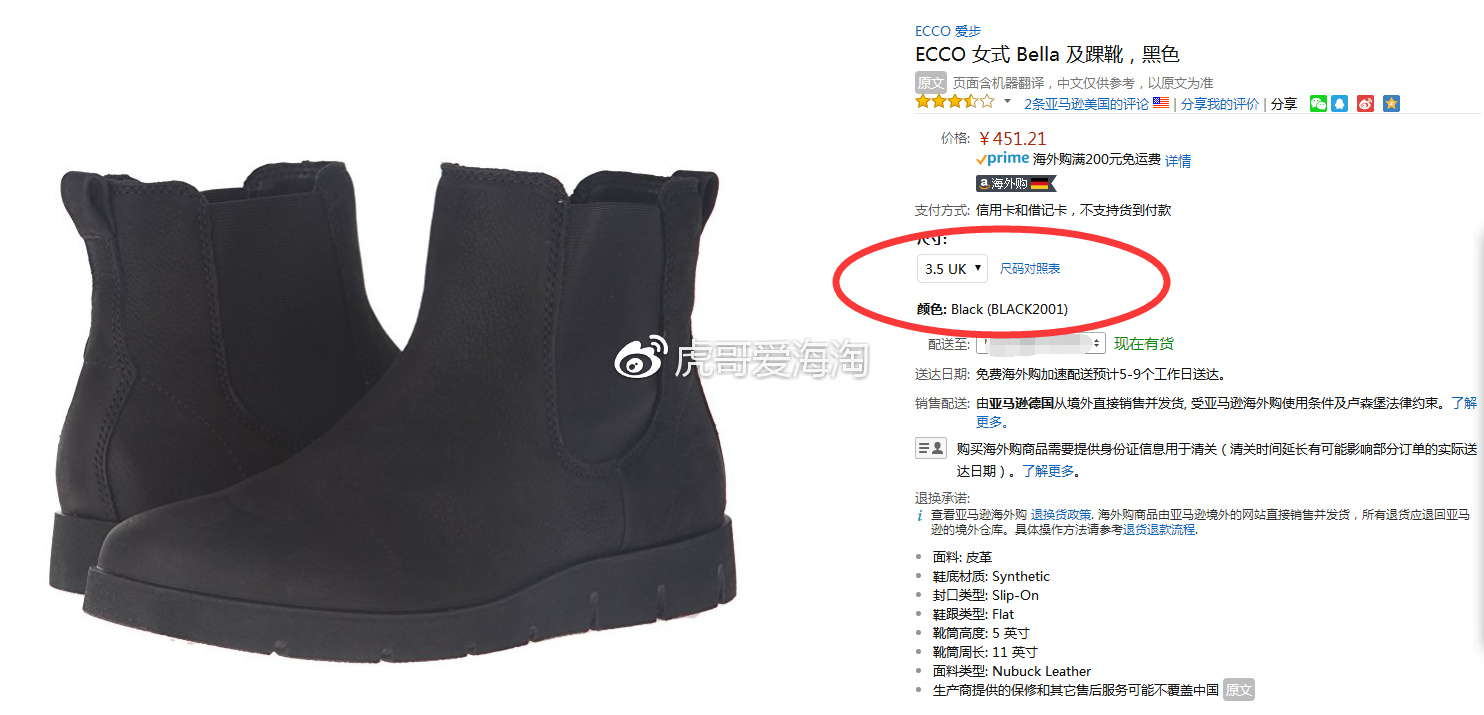The height and width of the screenshot is (715, 1484).
Task: Click the ID card info icon
Action: (x=931, y=448)
